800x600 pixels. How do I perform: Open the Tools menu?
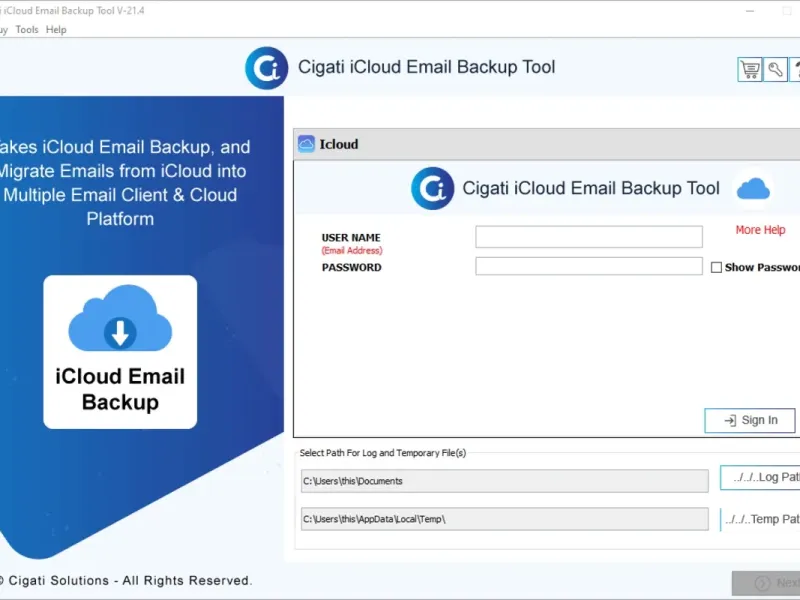pos(27,30)
